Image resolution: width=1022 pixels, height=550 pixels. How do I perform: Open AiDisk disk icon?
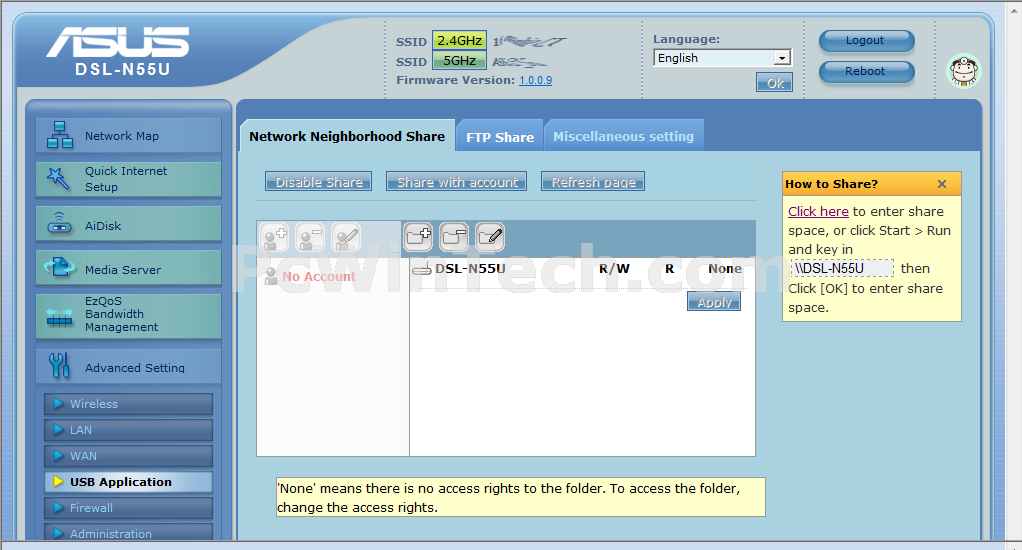click(x=59, y=224)
